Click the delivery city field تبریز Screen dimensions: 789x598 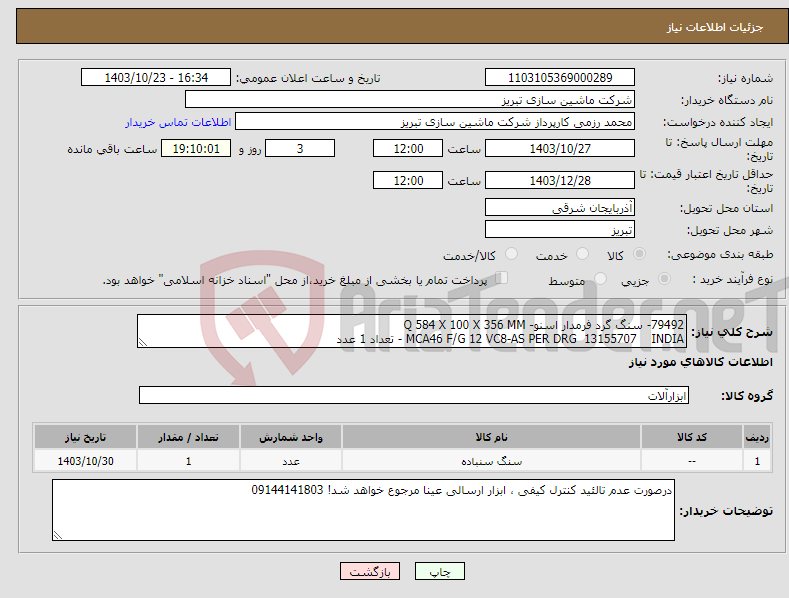coord(560,230)
